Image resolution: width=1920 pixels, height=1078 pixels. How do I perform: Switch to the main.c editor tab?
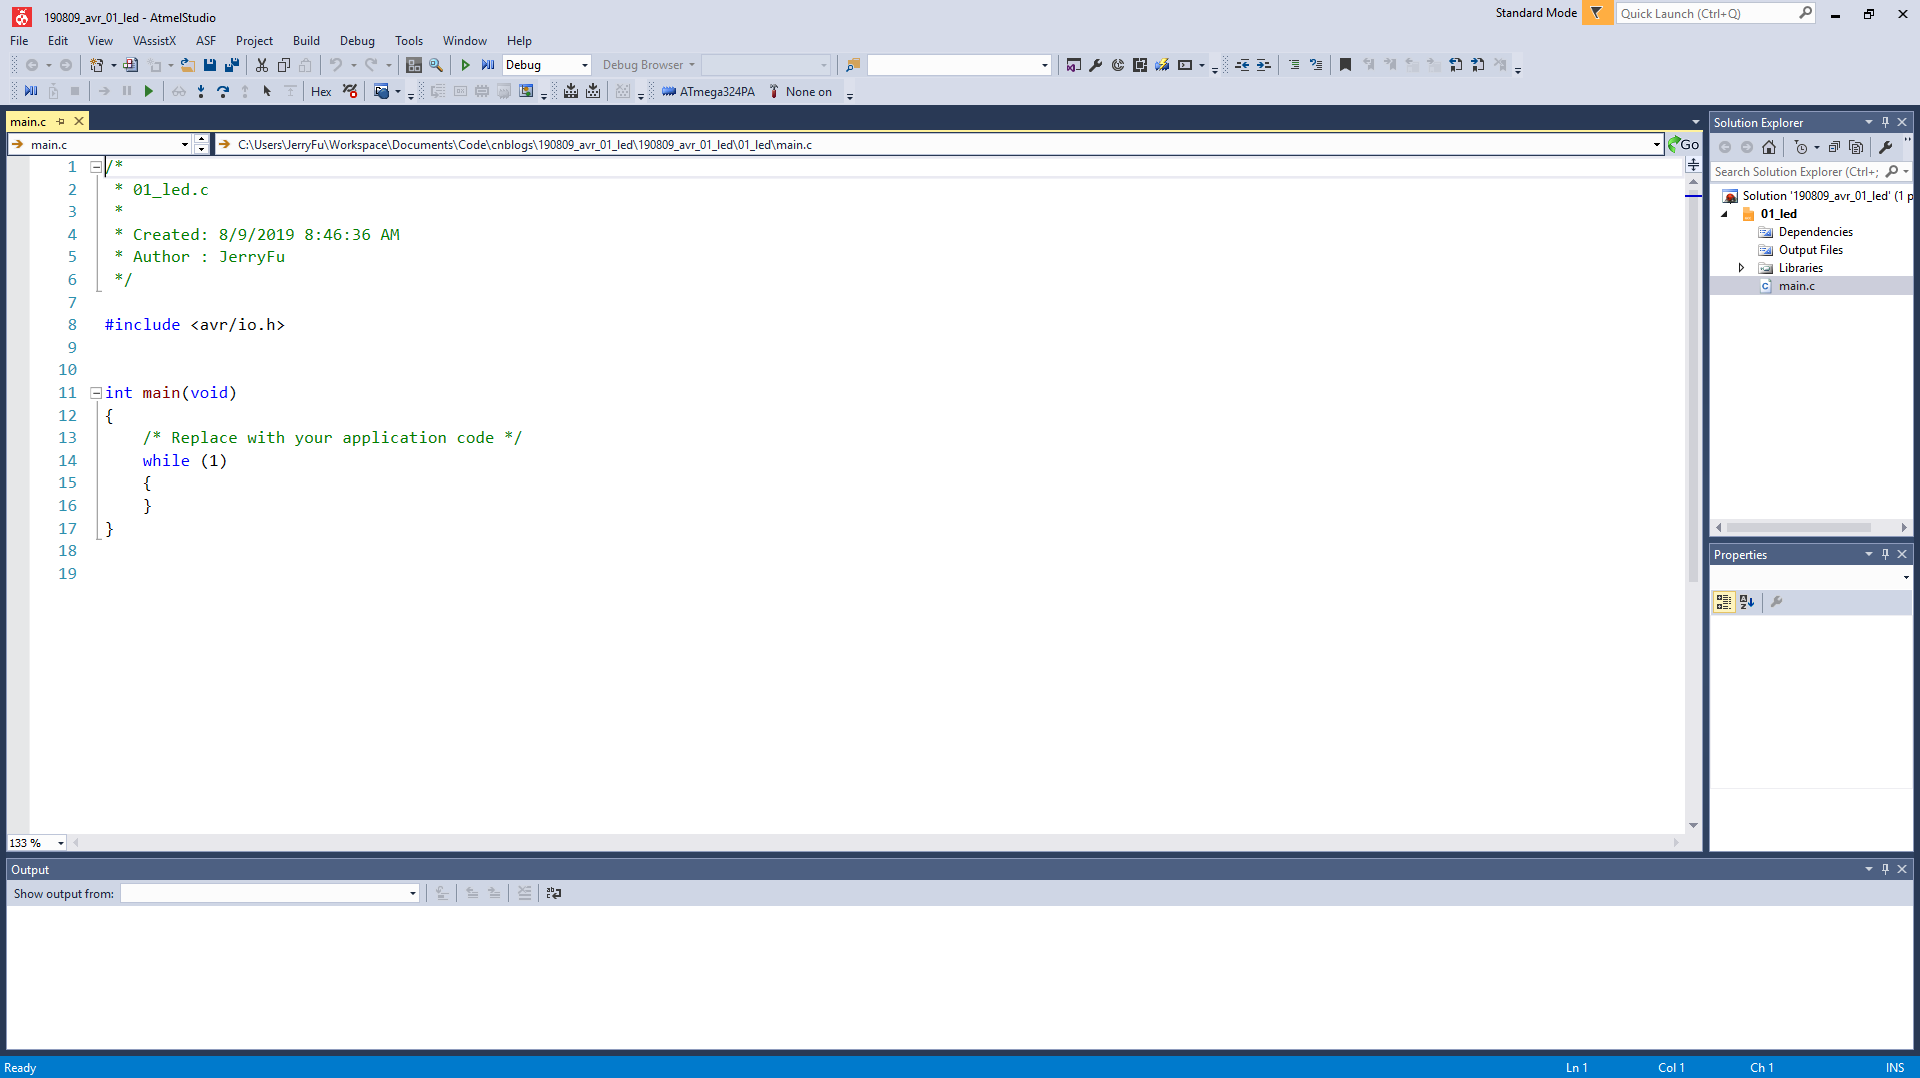tap(28, 122)
